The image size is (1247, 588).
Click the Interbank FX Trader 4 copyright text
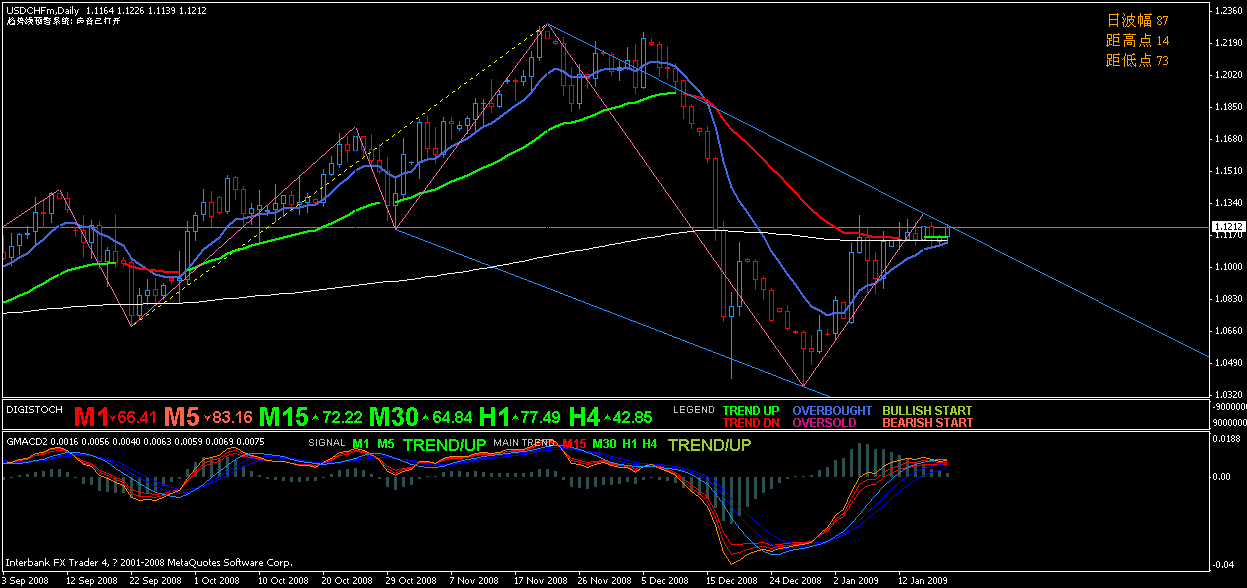(x=149, y=563)
